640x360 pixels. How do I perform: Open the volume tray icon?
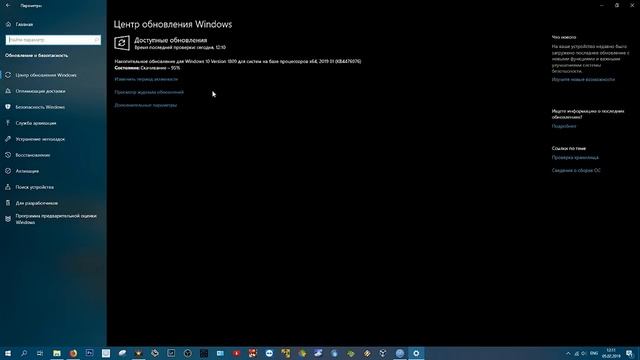[584, 353]
